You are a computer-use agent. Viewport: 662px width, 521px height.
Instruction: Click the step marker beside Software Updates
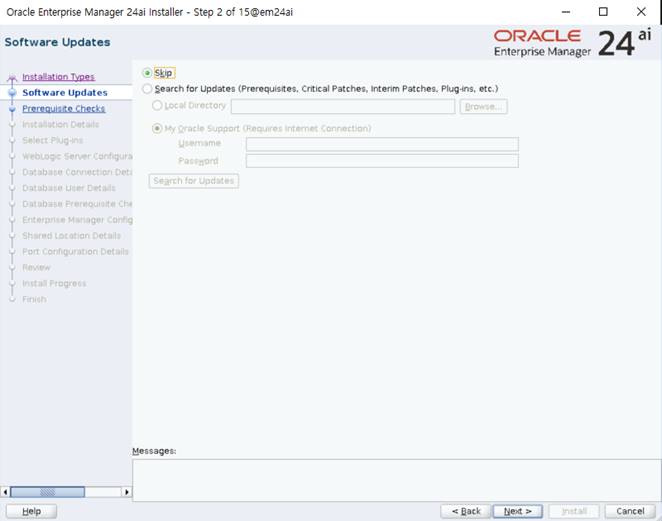(12, 92)
